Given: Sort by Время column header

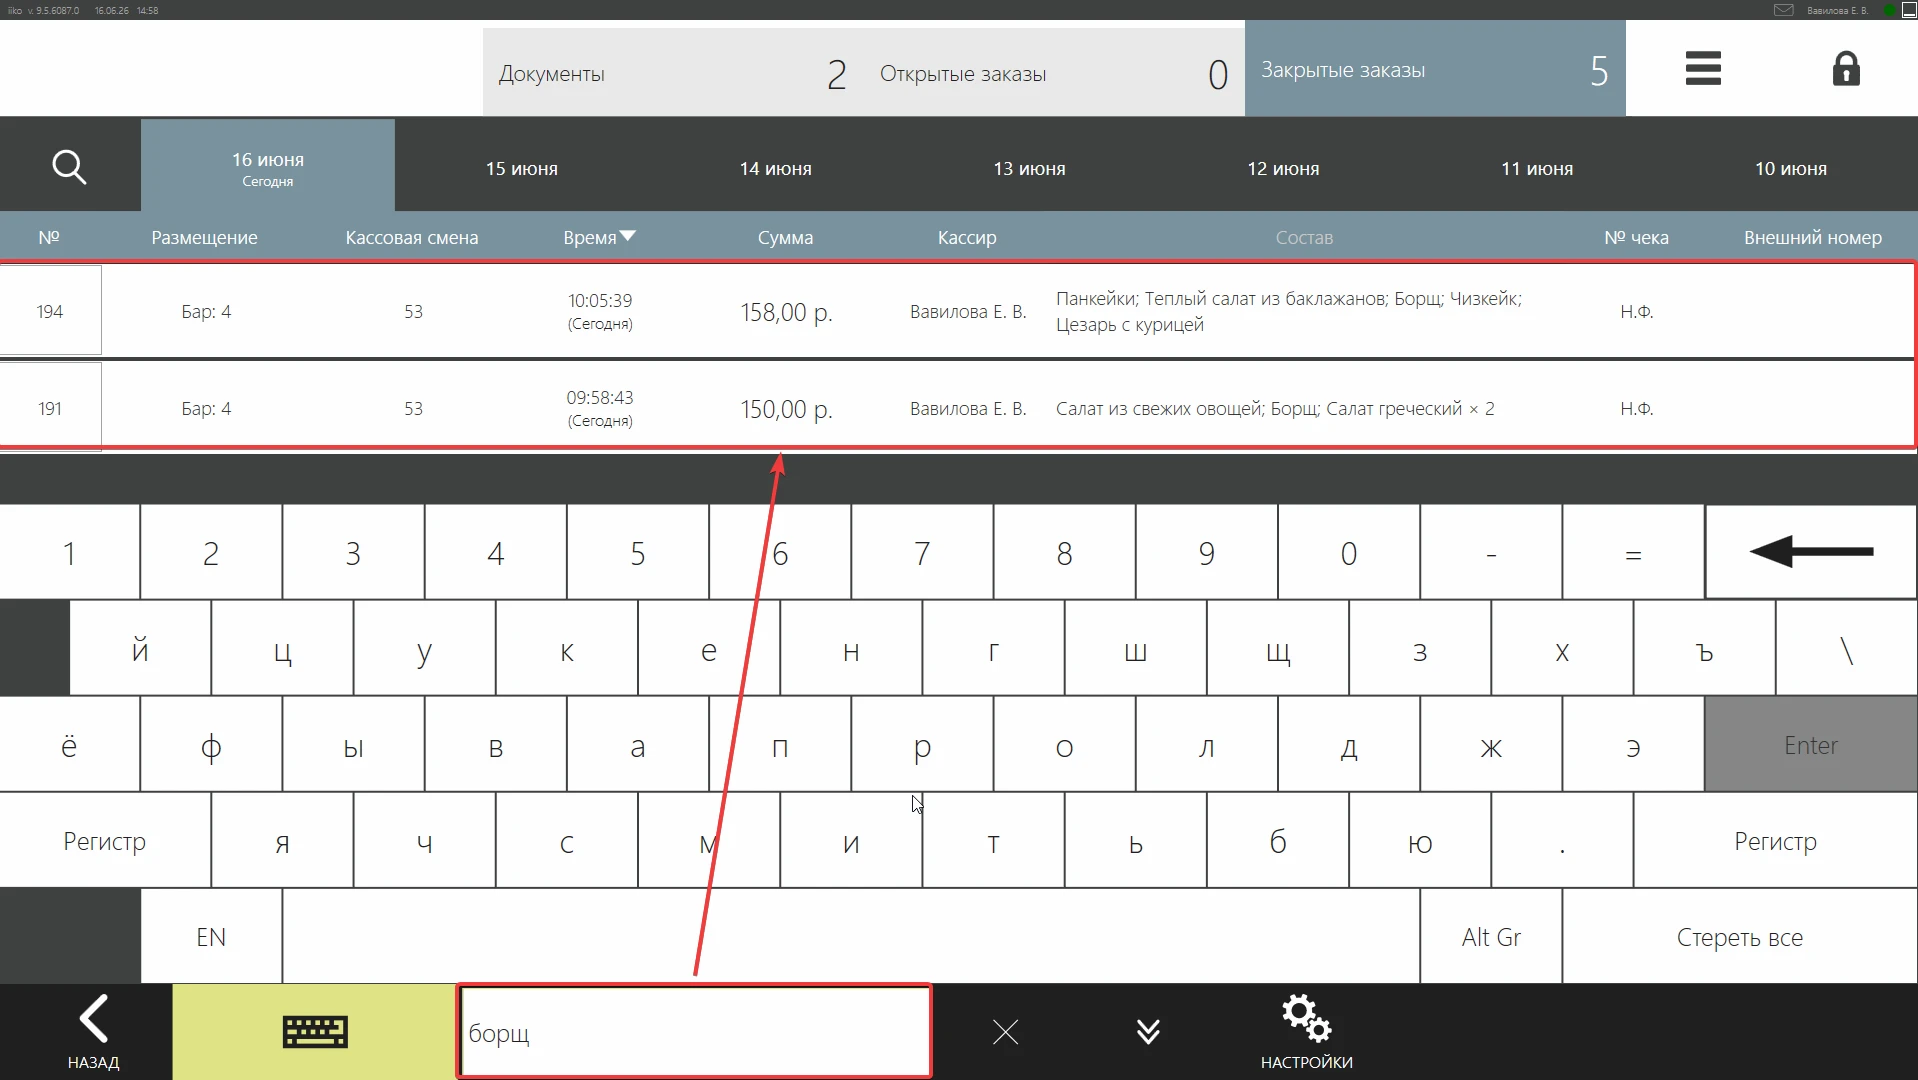Looking at the screenshot, I should coord(598,237).
